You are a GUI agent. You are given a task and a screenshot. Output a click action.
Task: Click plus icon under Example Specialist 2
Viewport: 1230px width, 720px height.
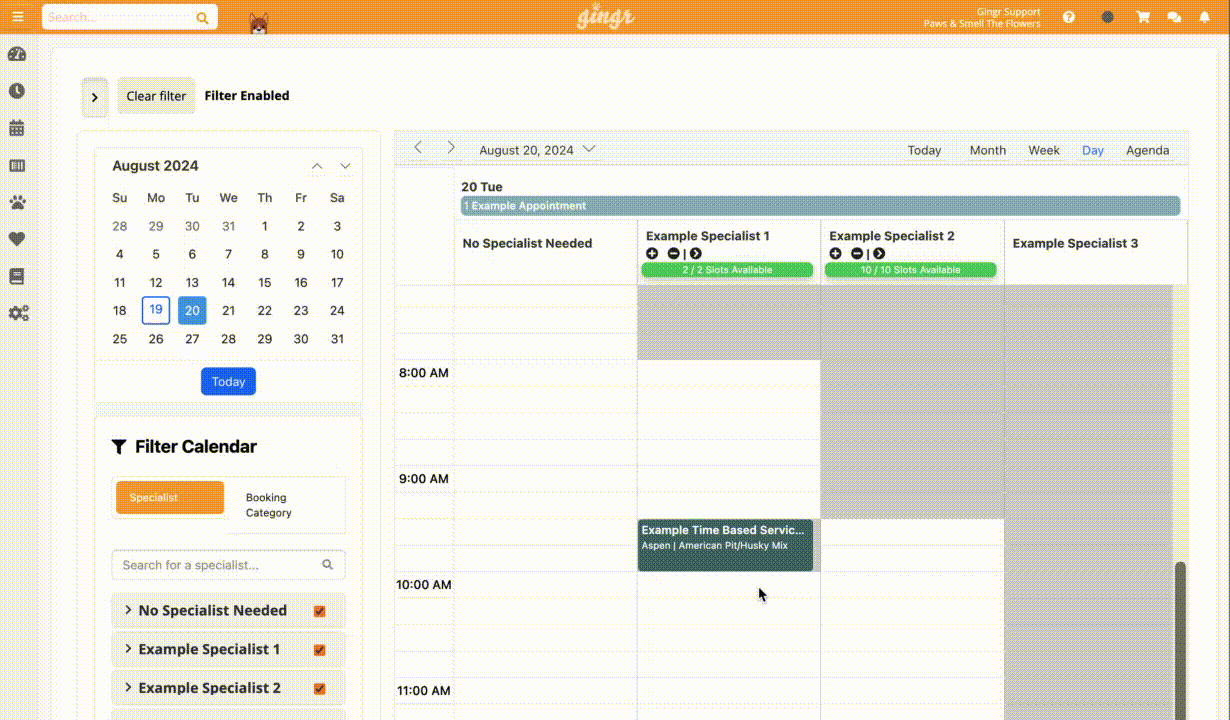tap(835, 254)
